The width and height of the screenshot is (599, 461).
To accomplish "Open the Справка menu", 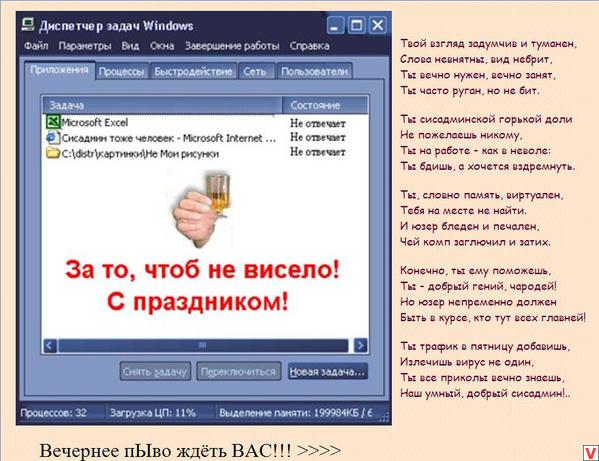I will point(309,46).
